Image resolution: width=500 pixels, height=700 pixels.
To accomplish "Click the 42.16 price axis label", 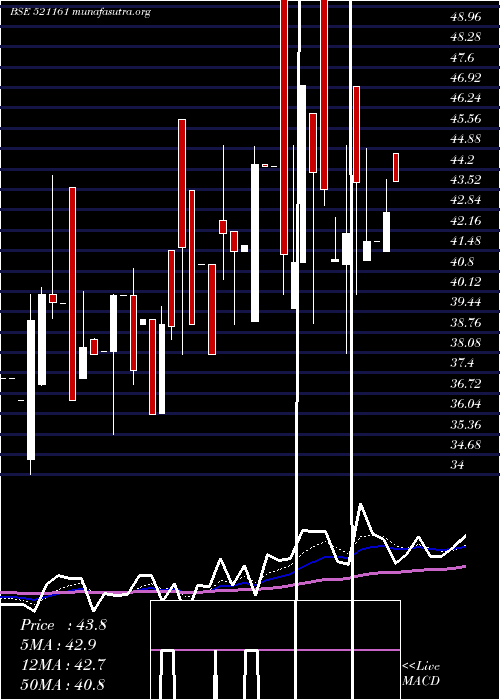I will click(466, 221).
